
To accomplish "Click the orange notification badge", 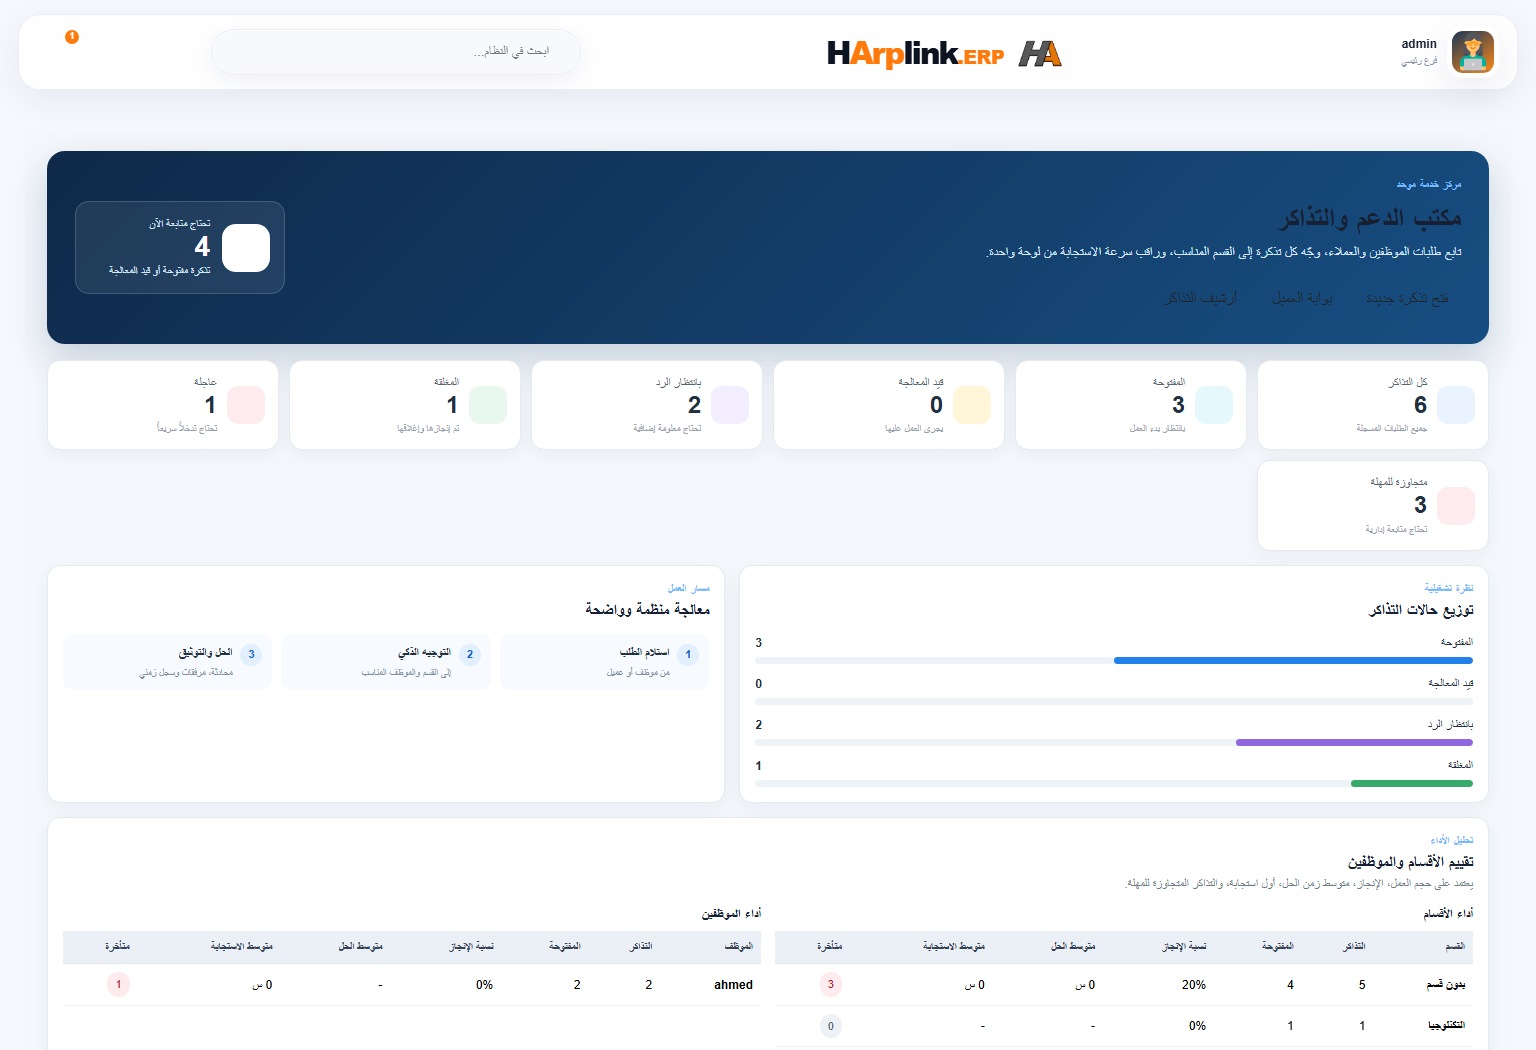I will pyautogui.click(x=72, y=37).
